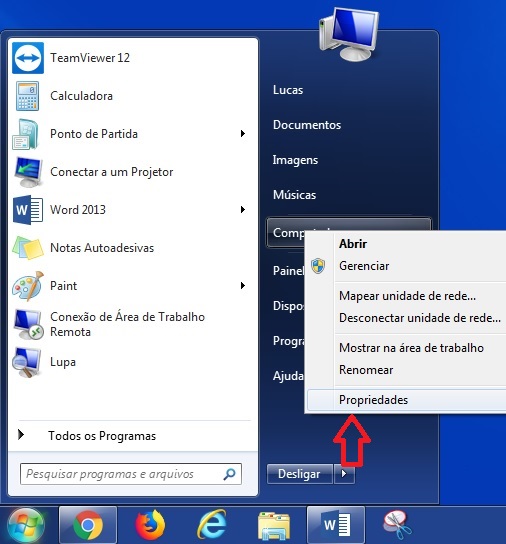This screenshot has width=506, height=544.
Task: Launch the Calculadora icon
Action: point(27,96)
